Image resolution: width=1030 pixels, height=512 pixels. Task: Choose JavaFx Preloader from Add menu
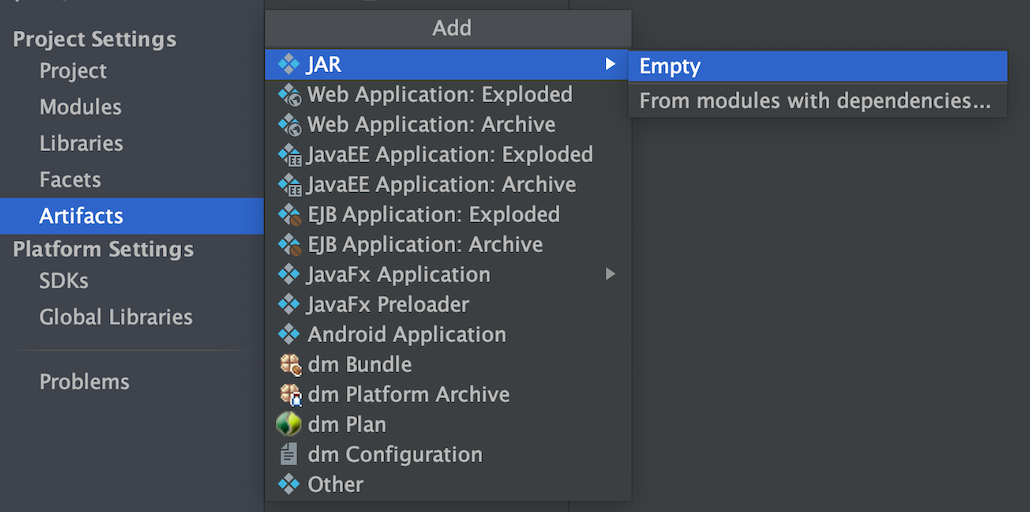[388, 305]
